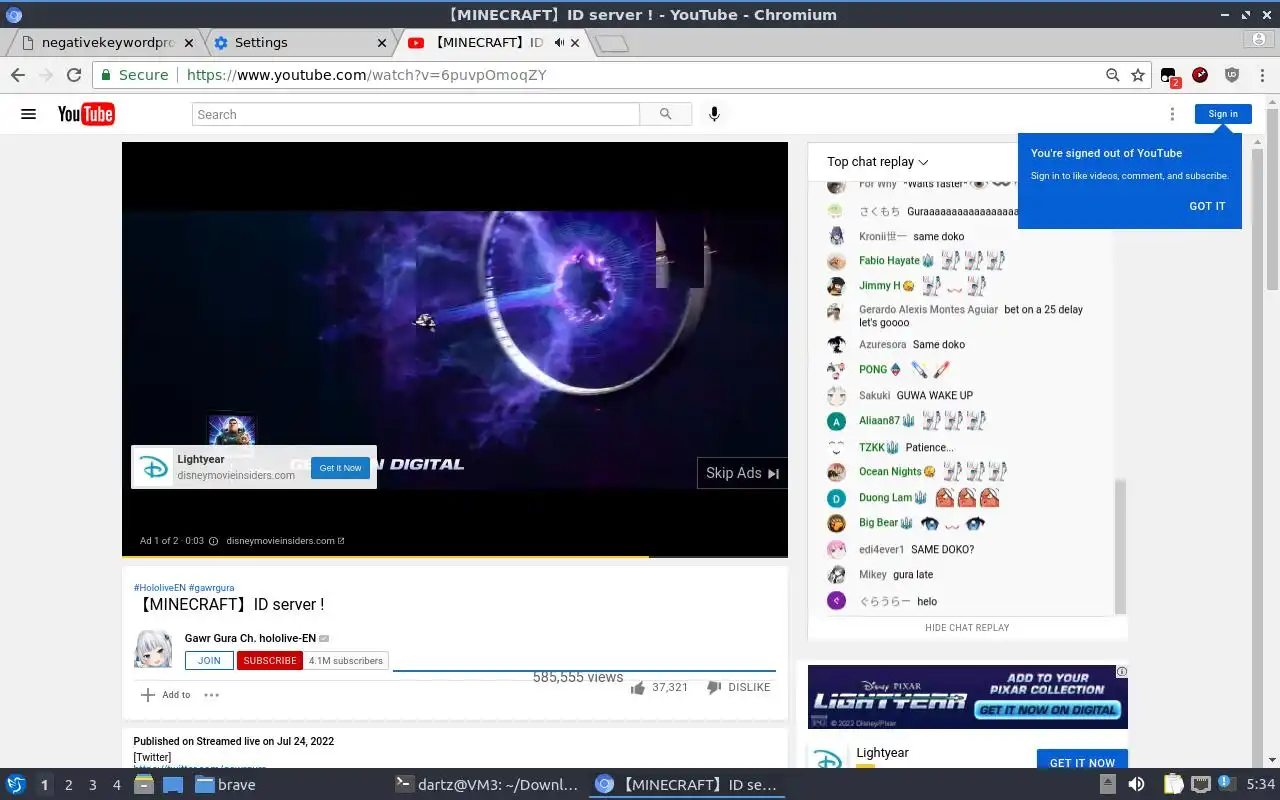
Task: Go to YouTube home via logo
Action: (x=86, y=114)
